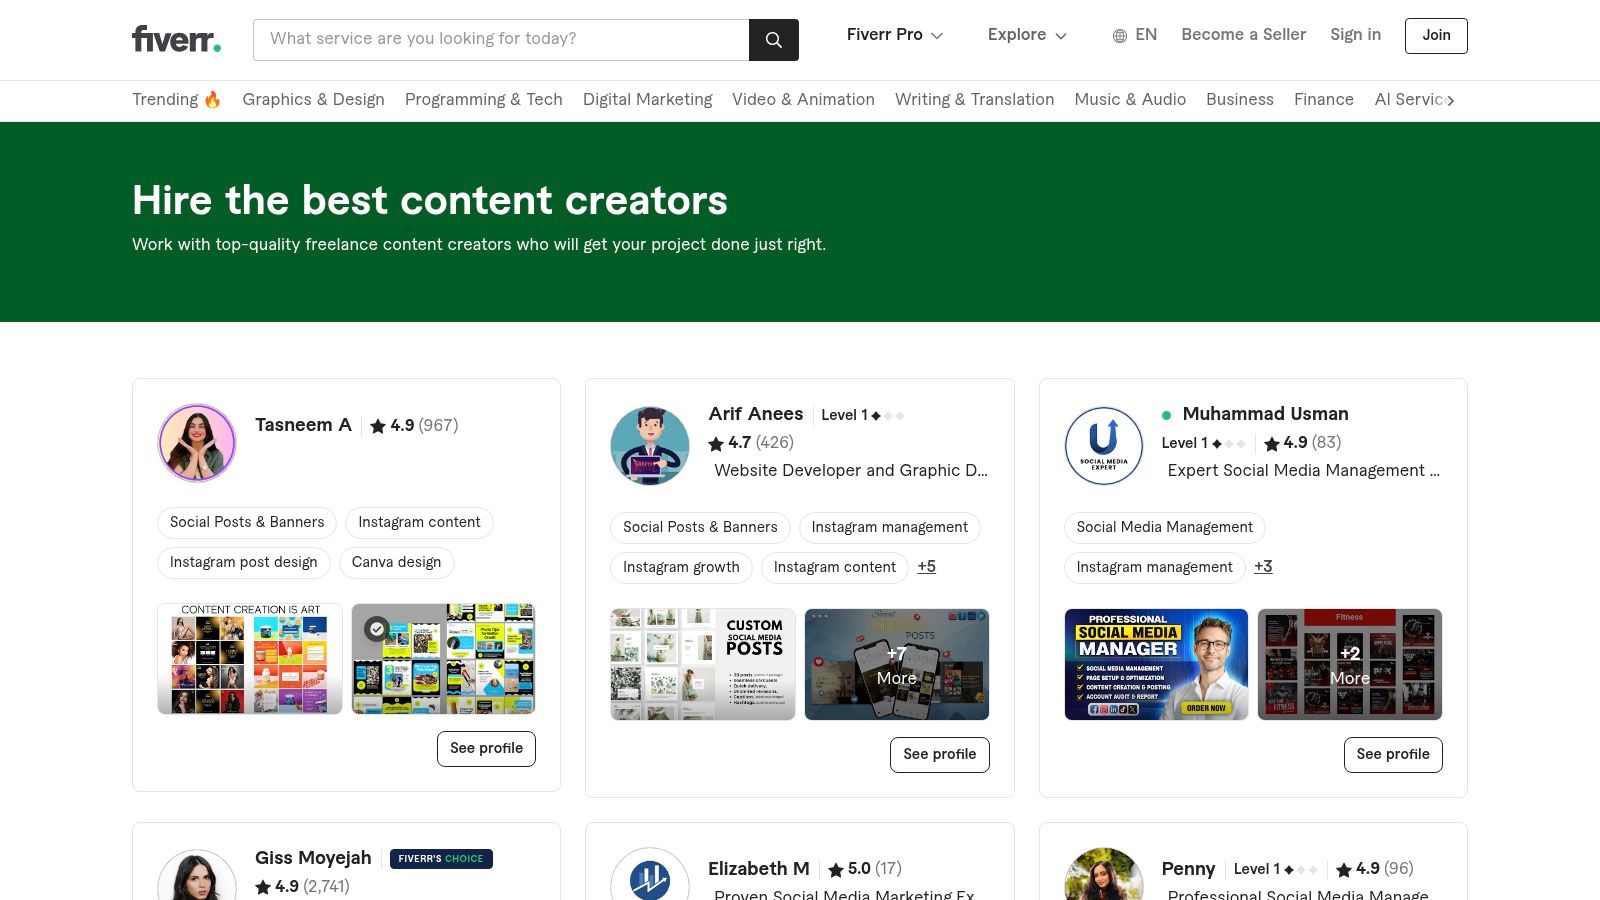Click the globe language icon
1600x900 pixels.
pyautogui.click(x=1120, y=36)
